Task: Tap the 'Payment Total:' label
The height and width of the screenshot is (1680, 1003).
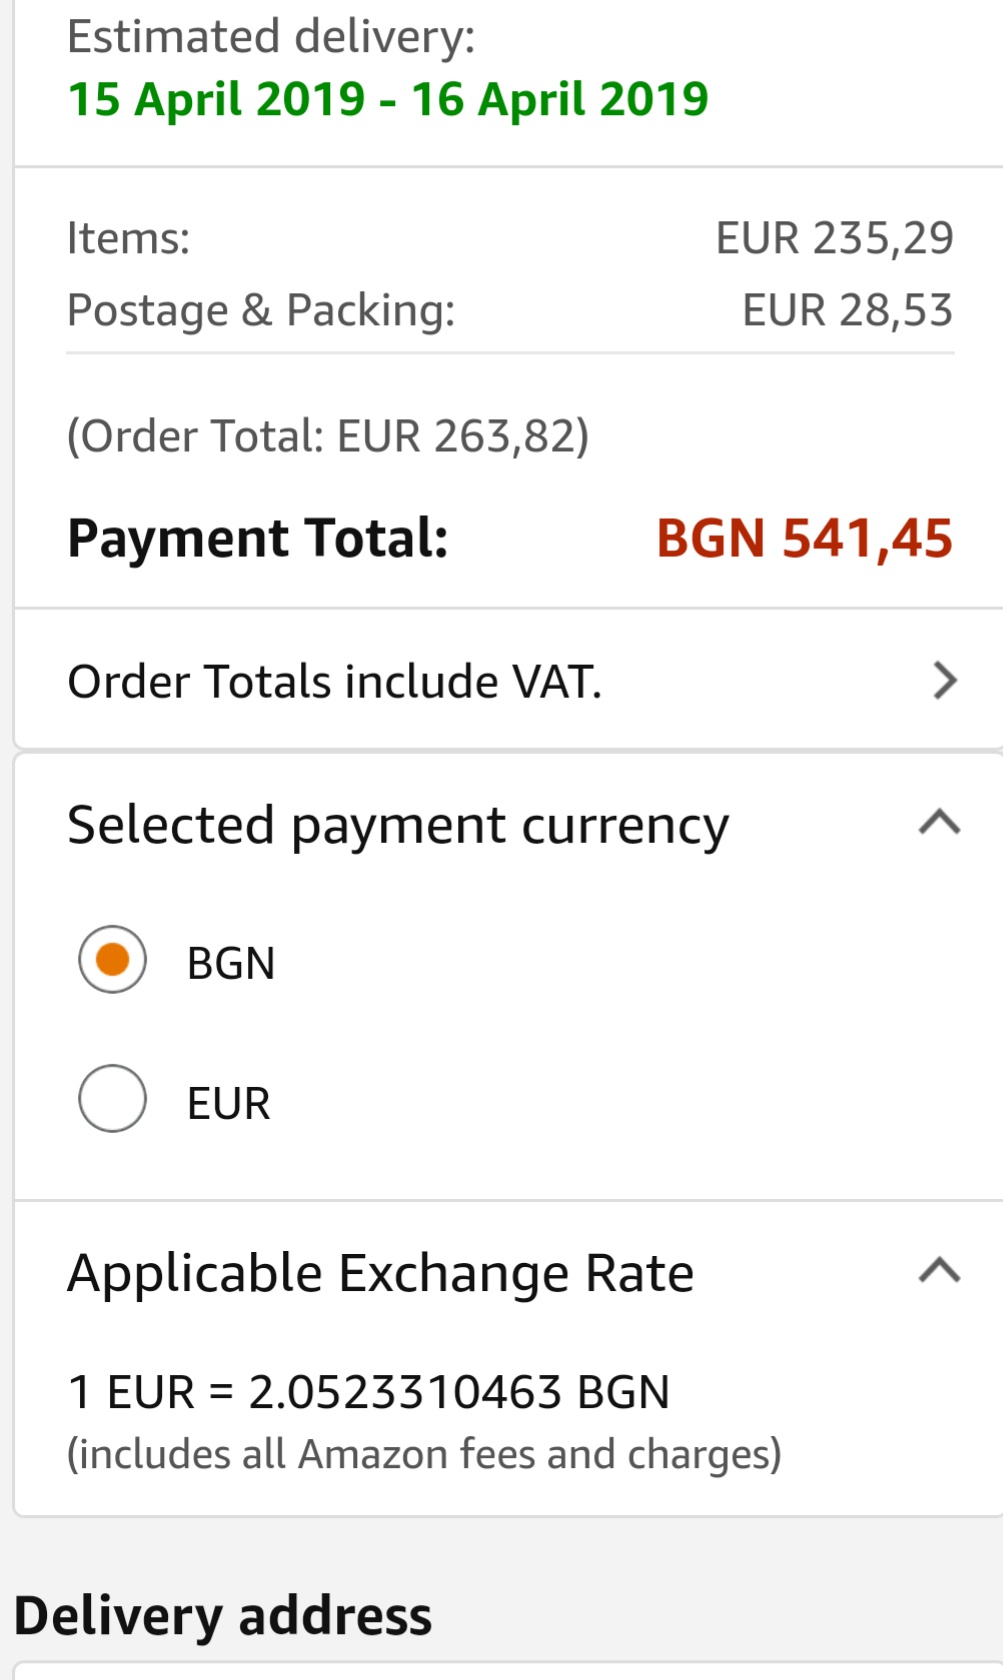Action: (258, 538)
